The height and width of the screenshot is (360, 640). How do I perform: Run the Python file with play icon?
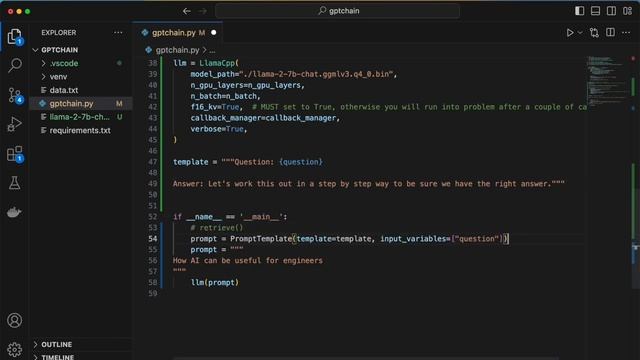coord(570,33)
